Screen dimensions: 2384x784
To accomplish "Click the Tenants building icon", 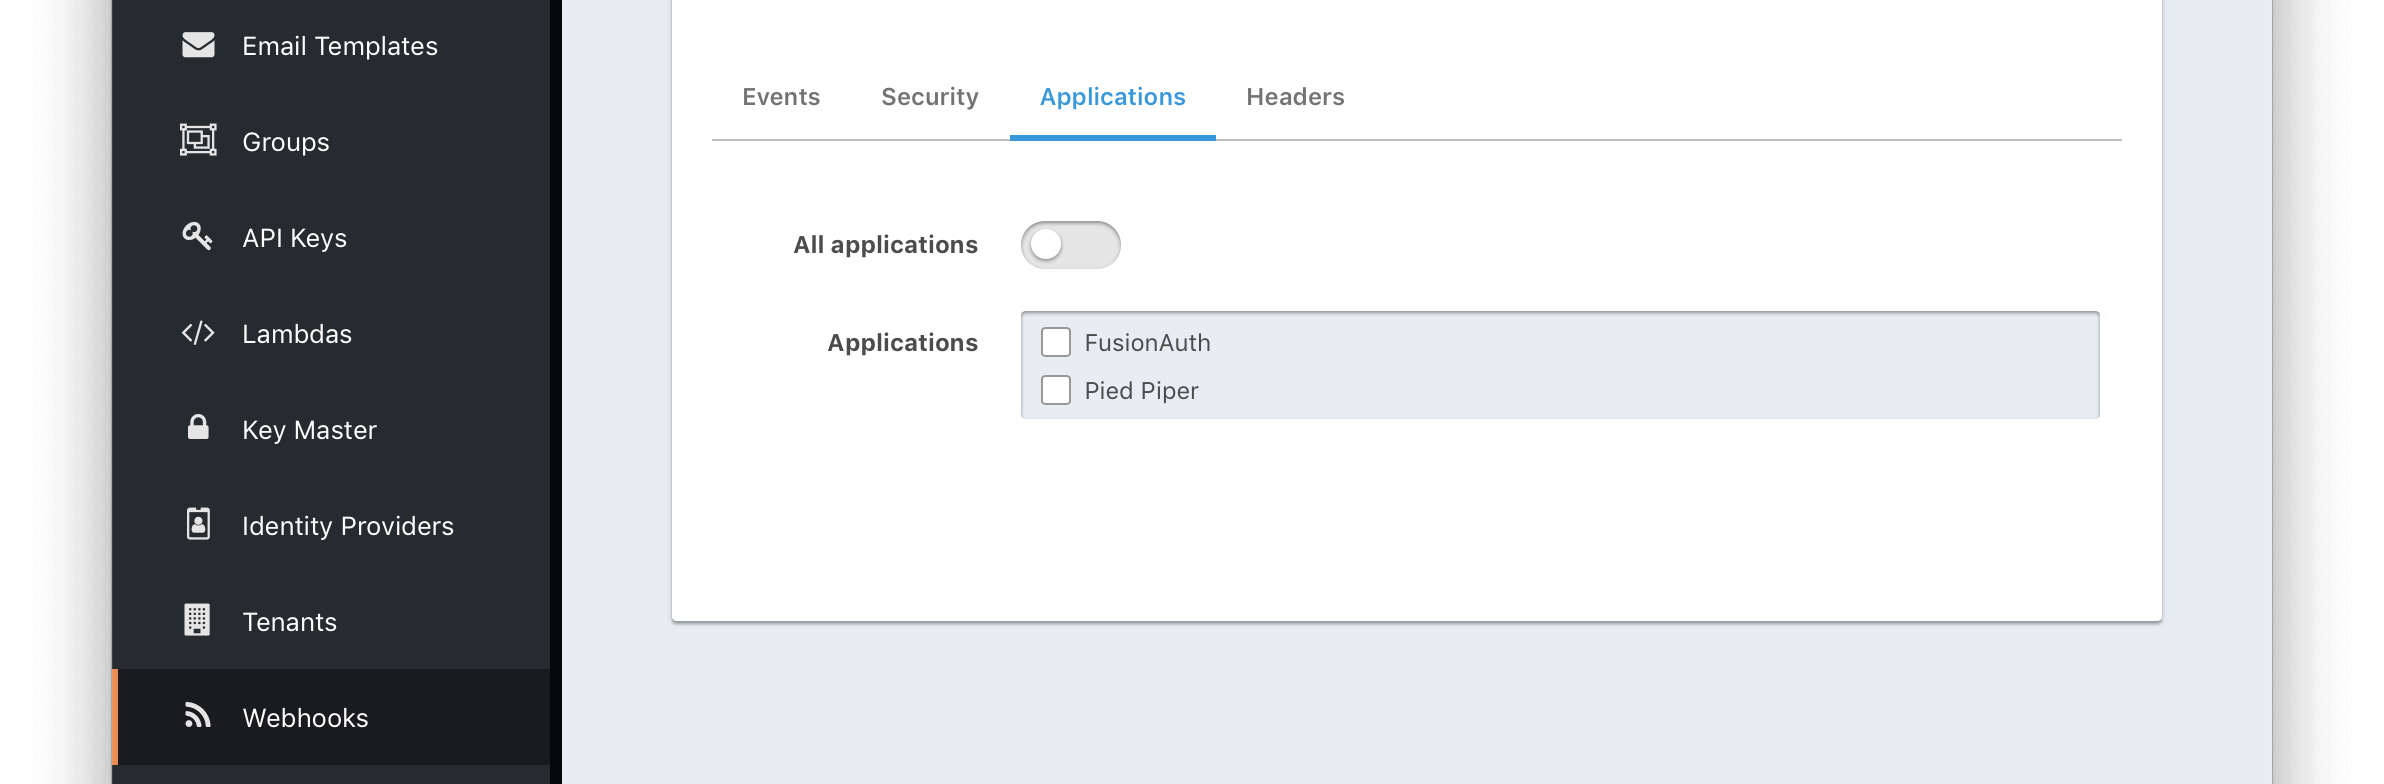I will pyautogui.click(x=198, y=620).
